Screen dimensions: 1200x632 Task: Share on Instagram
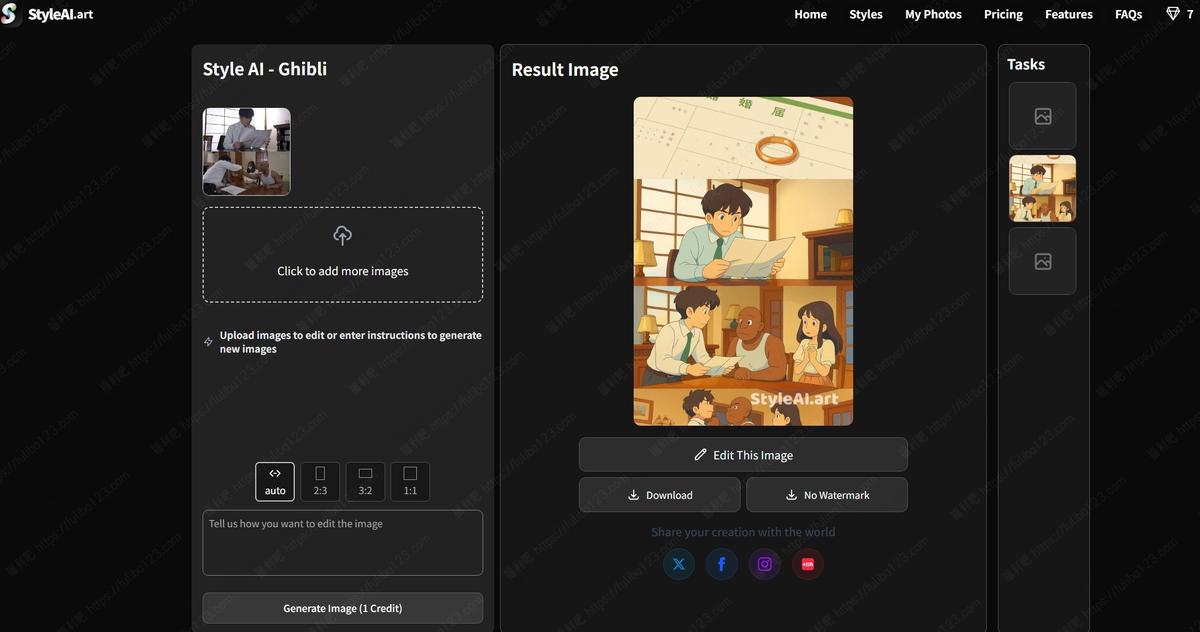point(765,564)
